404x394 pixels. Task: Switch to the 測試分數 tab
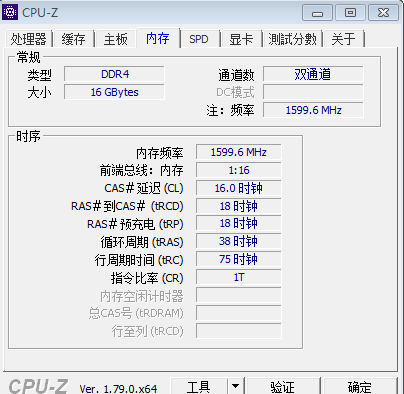coord(292,39)
